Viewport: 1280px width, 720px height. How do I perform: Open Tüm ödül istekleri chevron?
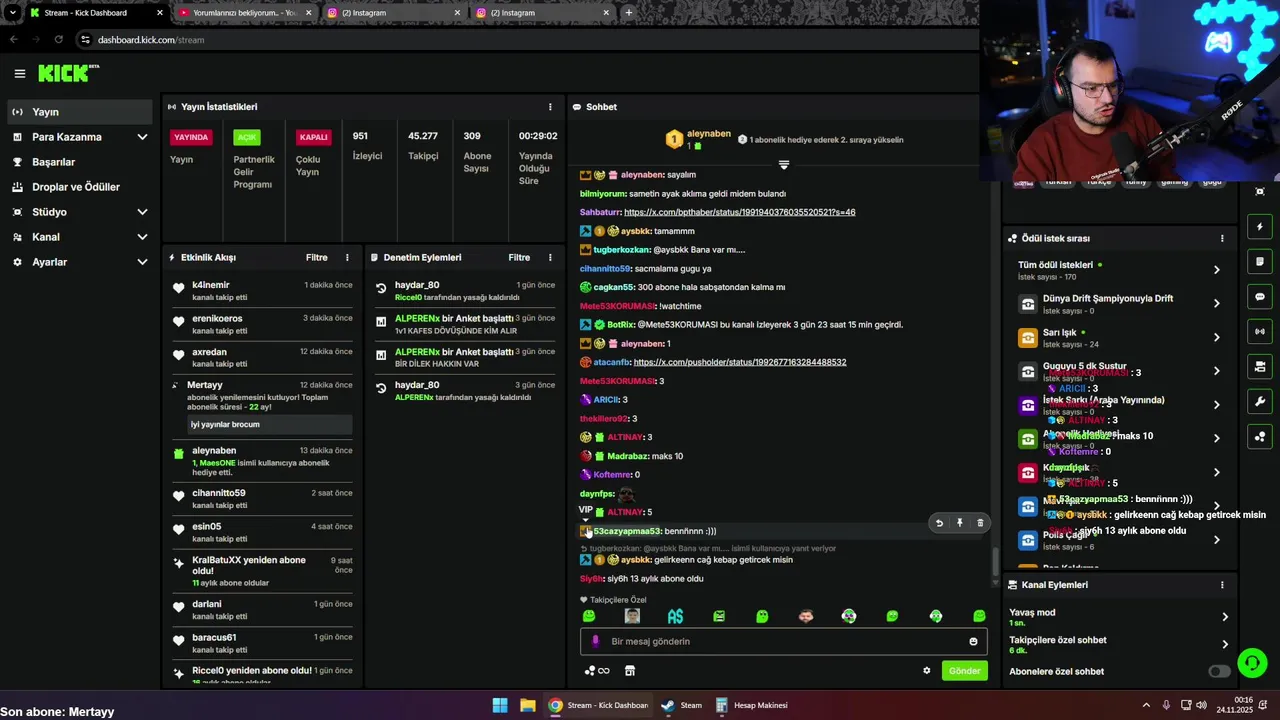click(x=1216, y=270)
